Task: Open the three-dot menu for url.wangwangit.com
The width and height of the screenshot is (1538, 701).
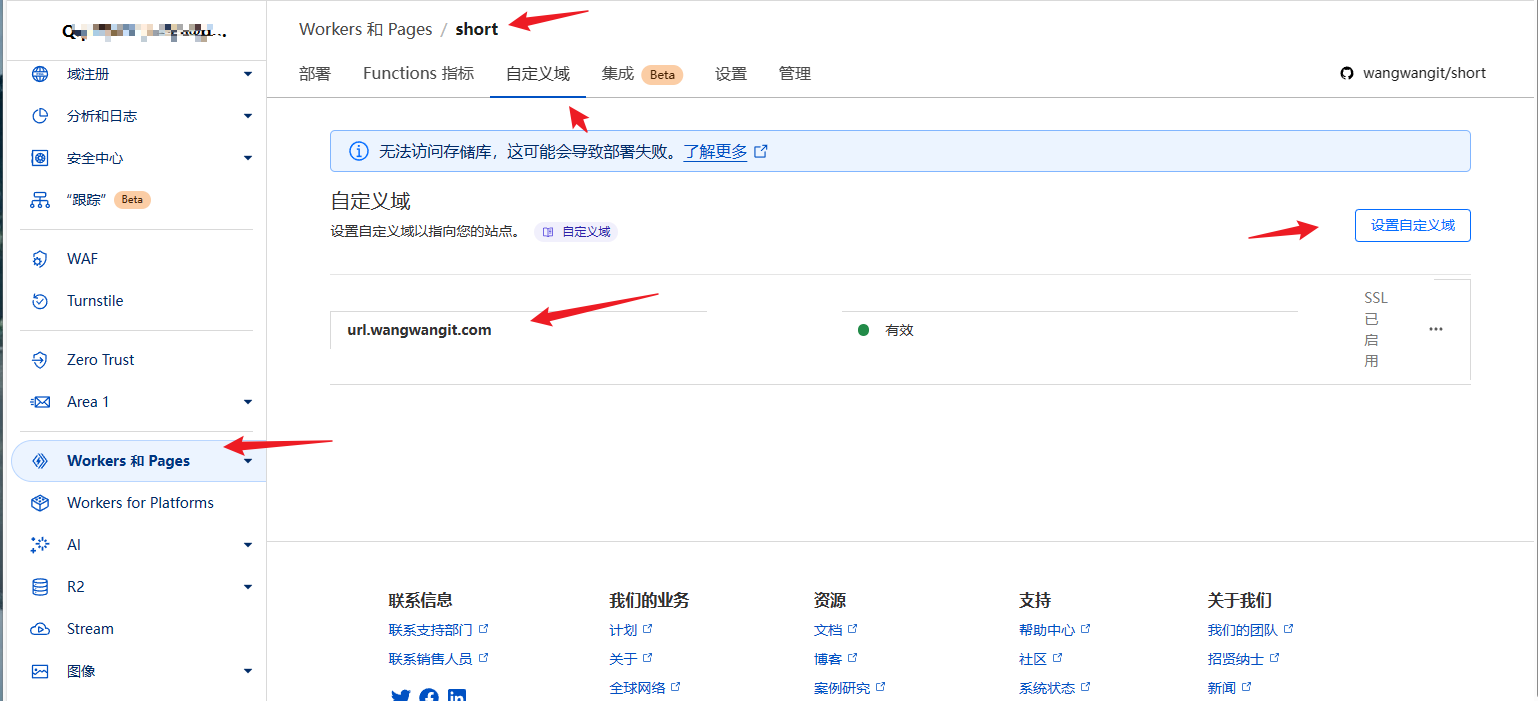Action: (x=1436, y=329)
